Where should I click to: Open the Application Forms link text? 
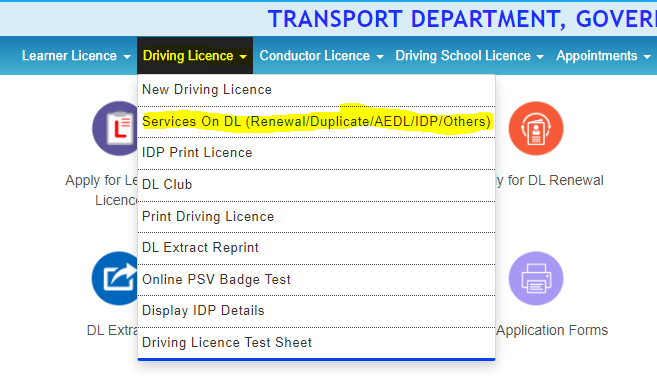coord(552,330)
